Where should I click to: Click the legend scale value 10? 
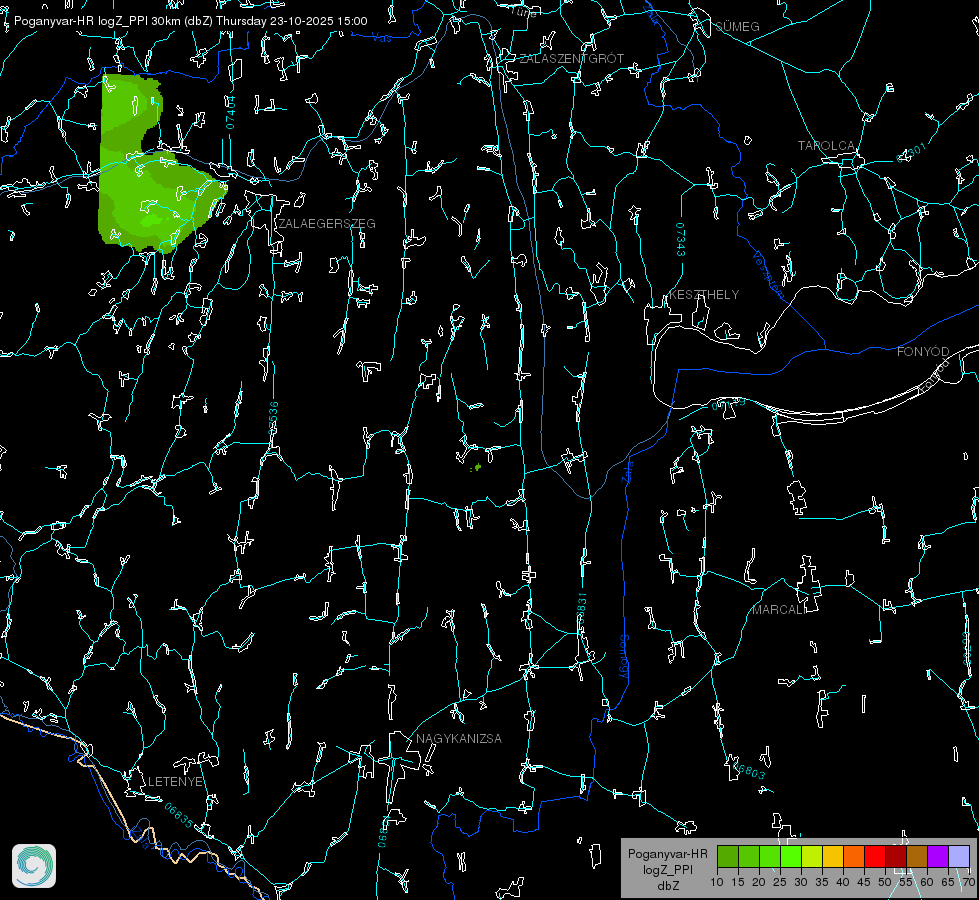click(x=717, y=882)
